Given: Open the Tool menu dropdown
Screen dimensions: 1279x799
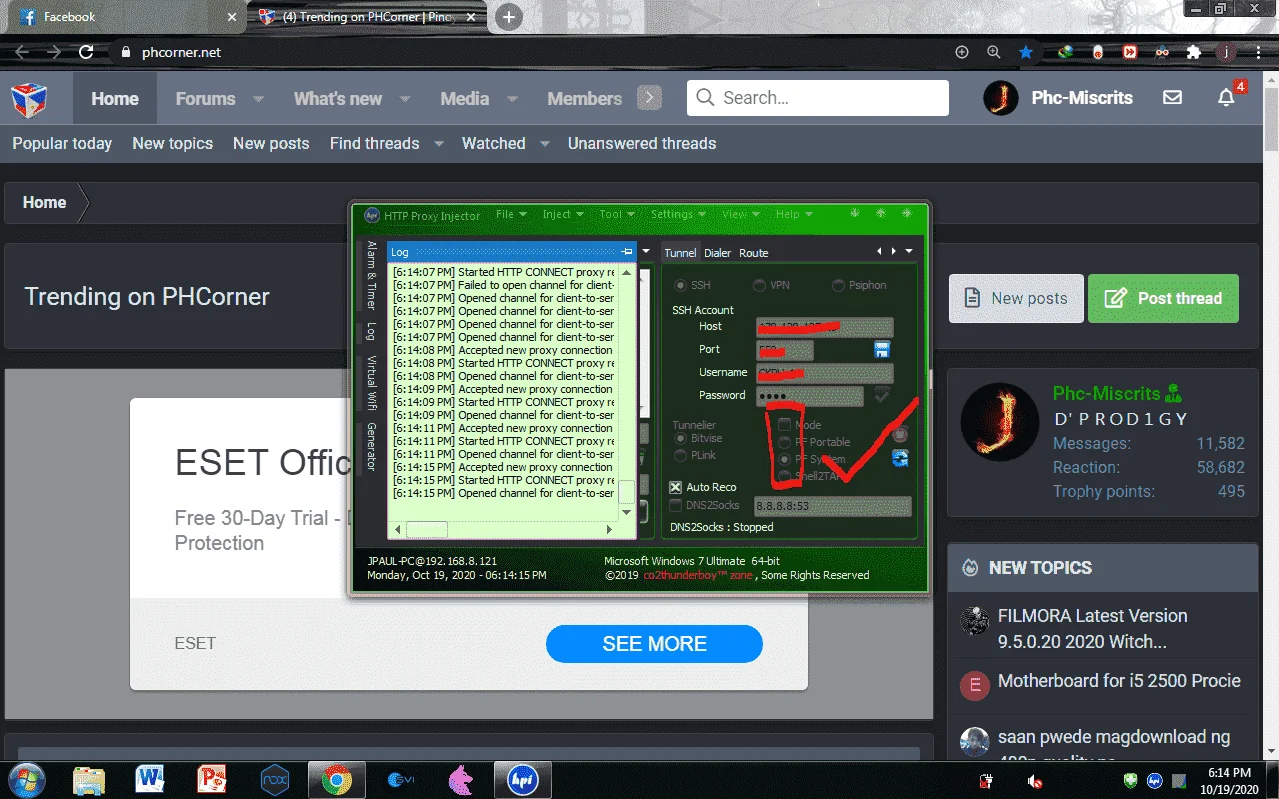Looking at the screenshot, I should click(x=617, y=214).
